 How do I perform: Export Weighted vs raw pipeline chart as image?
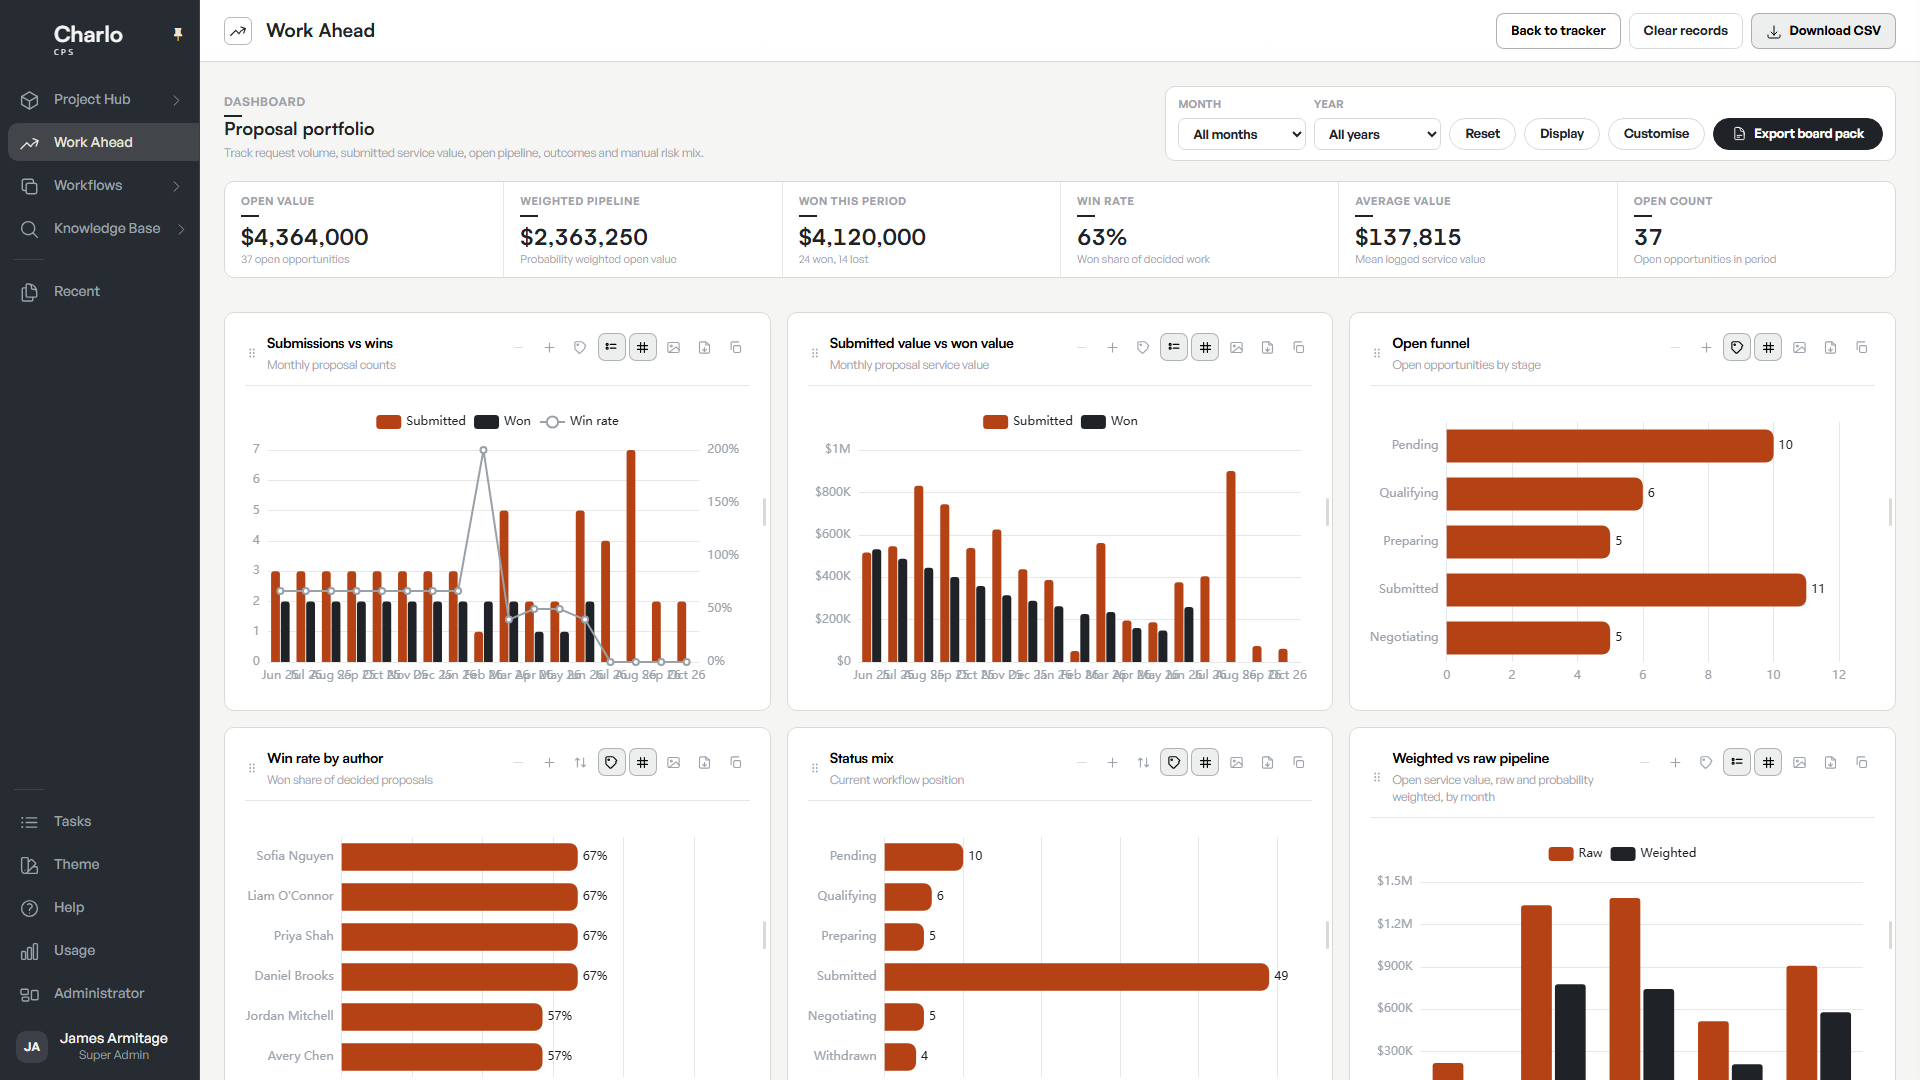pyautogui.click(x=1800, y=763)
